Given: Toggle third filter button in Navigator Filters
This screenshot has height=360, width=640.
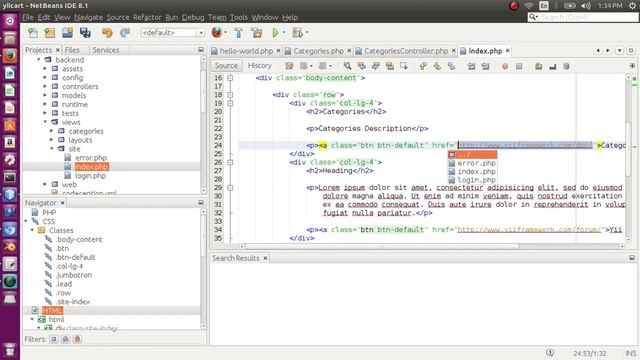Looking at the screenshot, I should (x=77, y=339).
